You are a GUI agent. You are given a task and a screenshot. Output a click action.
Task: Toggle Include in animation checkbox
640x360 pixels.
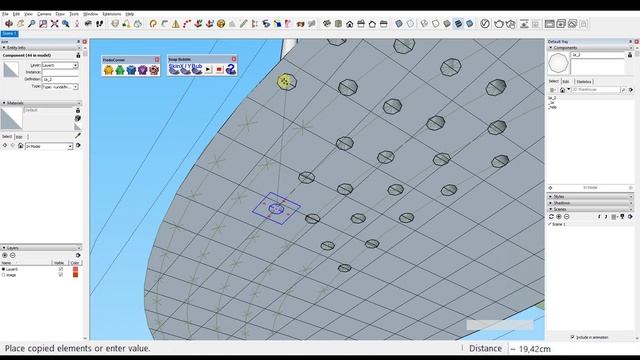point(572,337)
